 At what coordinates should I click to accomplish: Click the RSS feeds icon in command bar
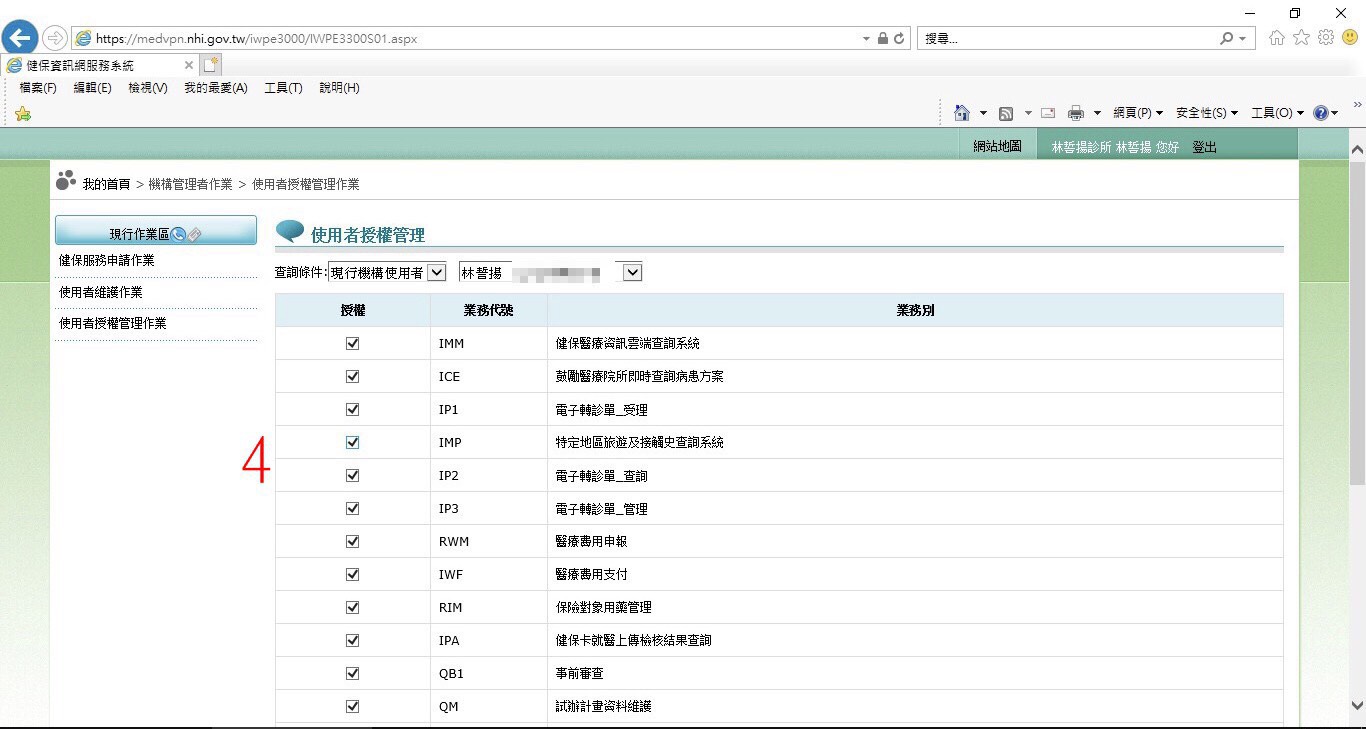pyautogui.click(x=1006, y=113)
